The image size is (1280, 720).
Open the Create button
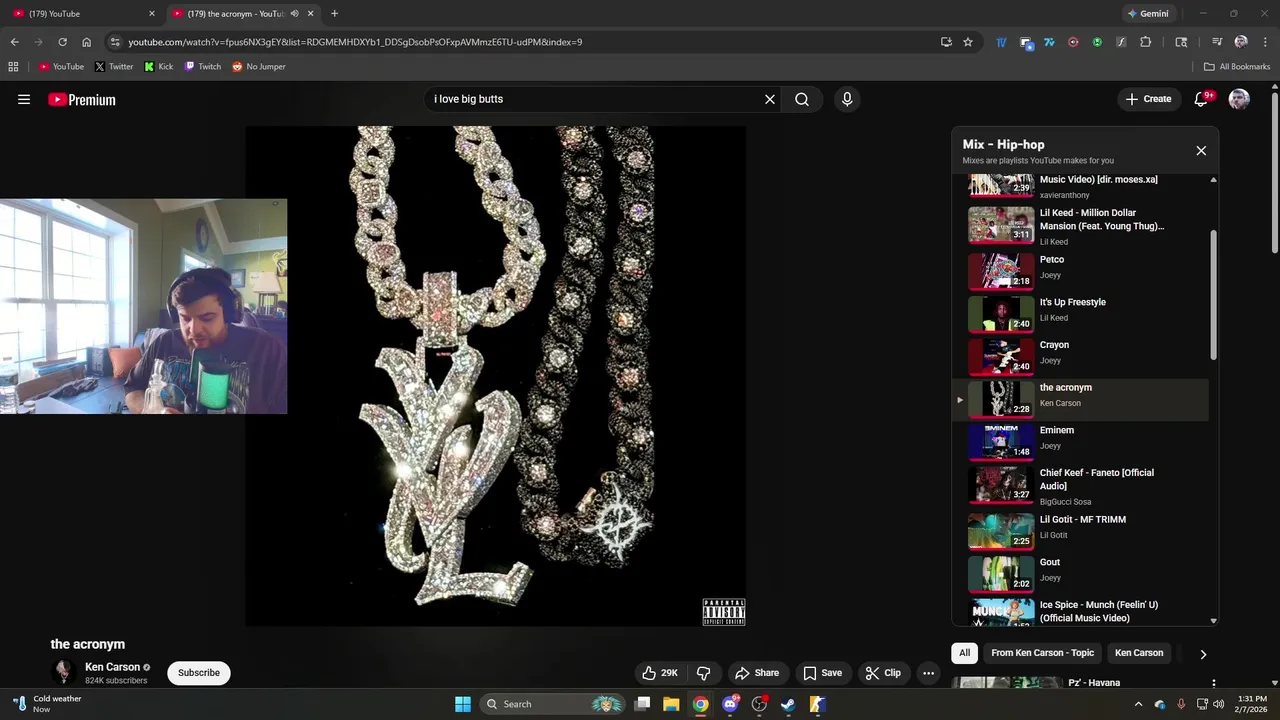coord(1148,99)
